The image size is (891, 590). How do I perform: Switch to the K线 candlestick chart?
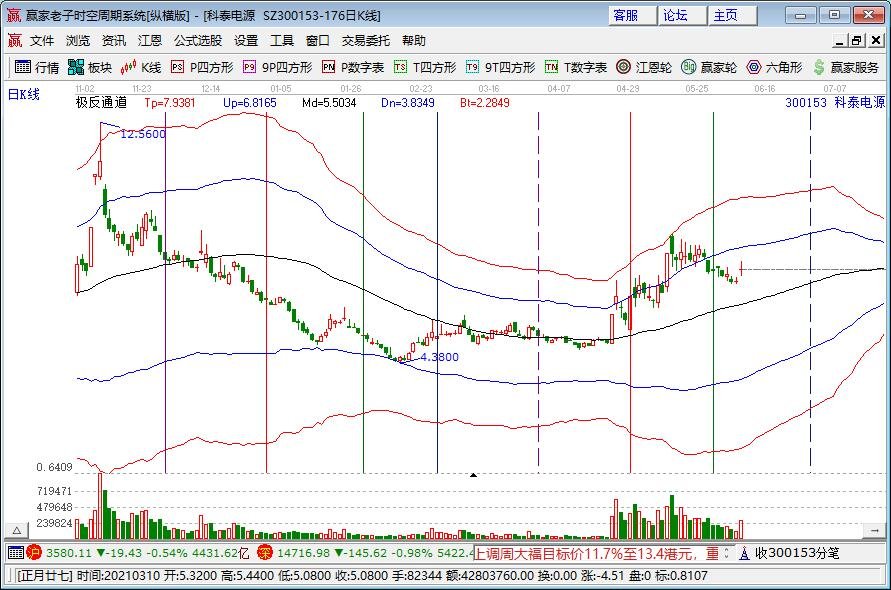(141, 67)
